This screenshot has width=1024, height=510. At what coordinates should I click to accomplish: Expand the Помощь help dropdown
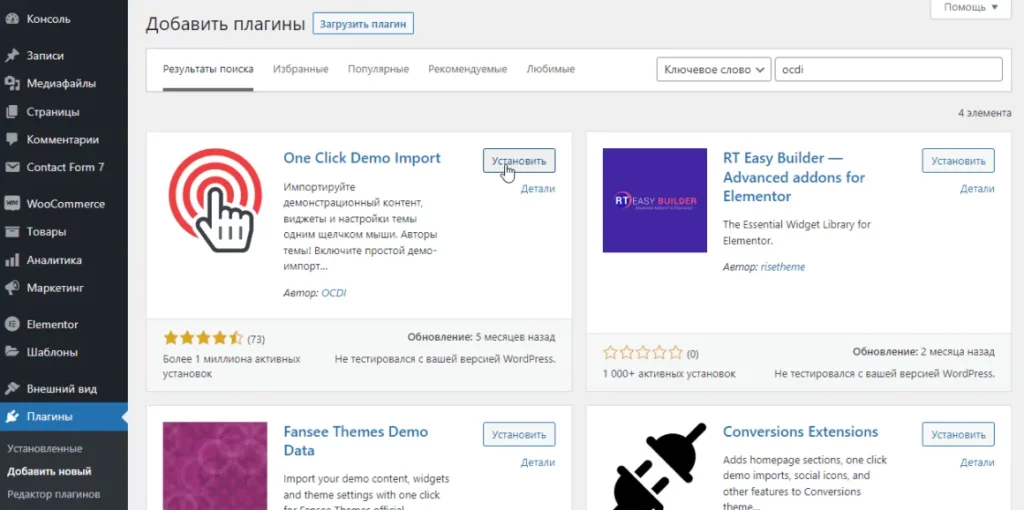pos(970,8)
